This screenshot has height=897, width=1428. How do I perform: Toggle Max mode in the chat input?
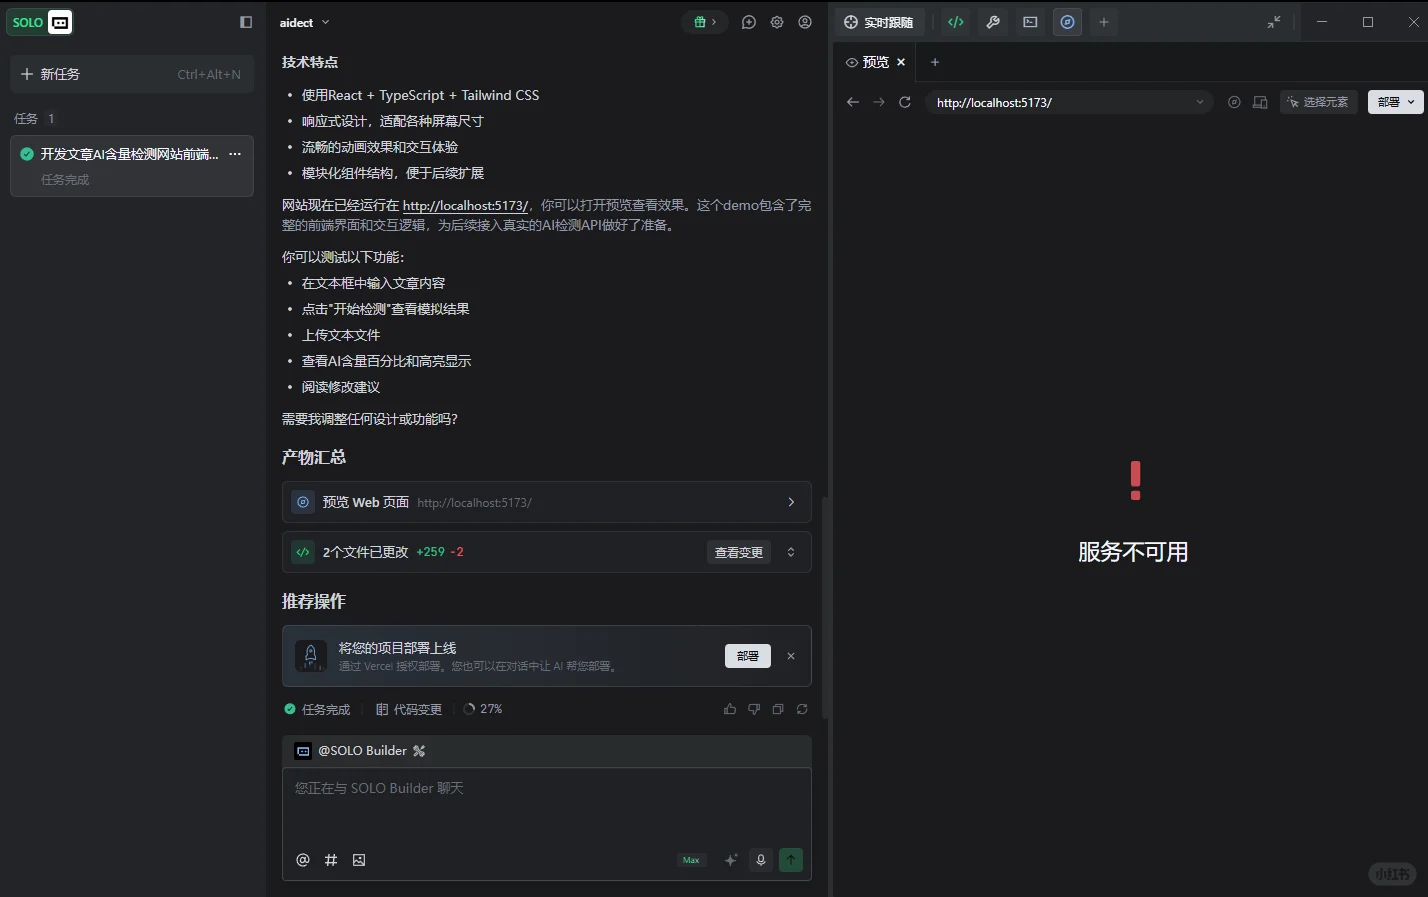[690, 859]
